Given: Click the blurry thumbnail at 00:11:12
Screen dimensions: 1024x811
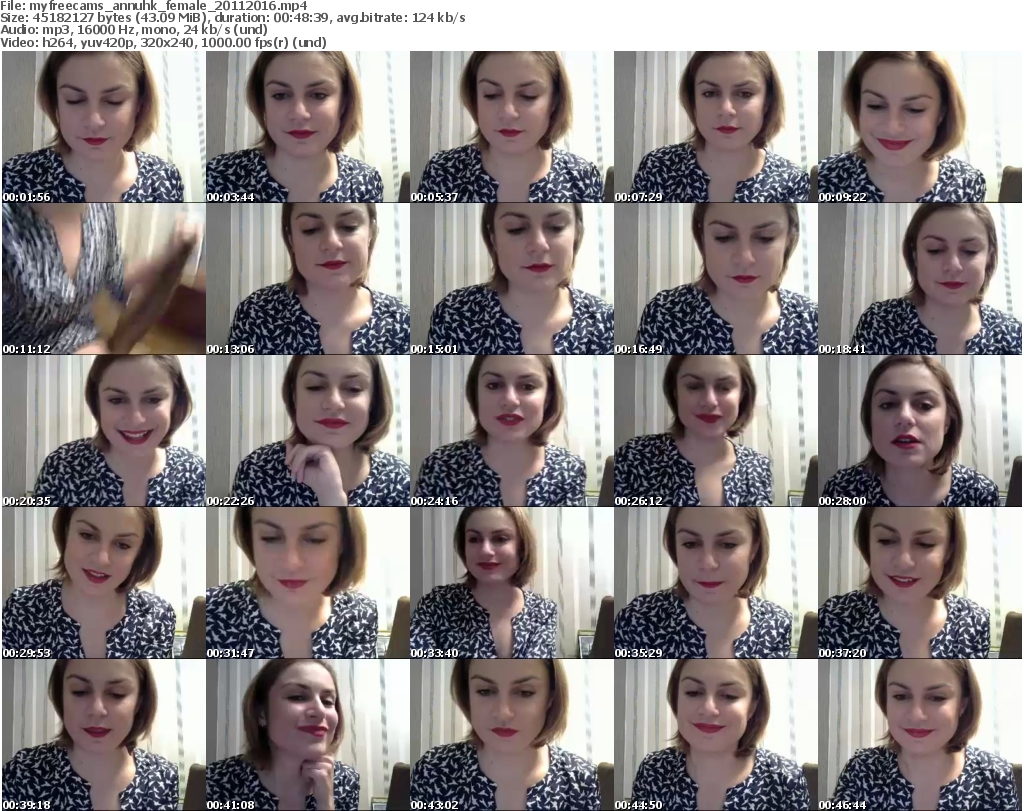Looking at the screenshot, I should [104, 279].
